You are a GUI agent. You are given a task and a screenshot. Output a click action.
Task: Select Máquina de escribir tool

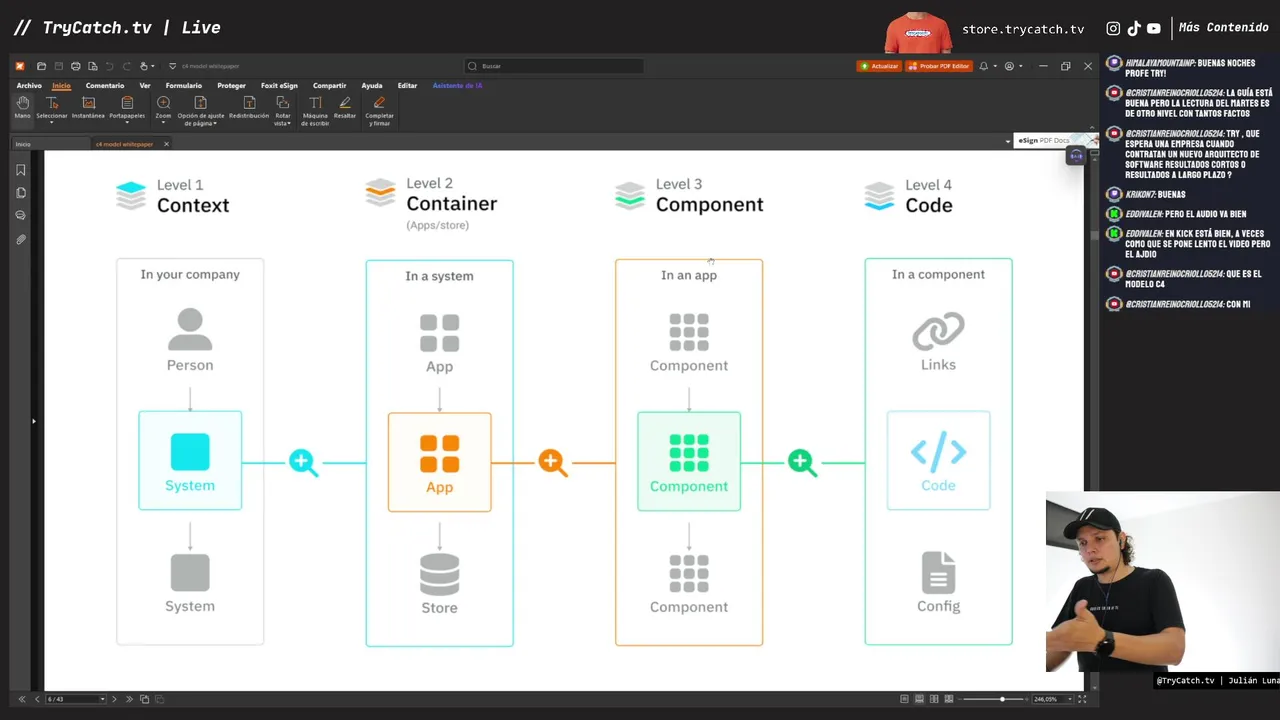(x=315, y=110)
